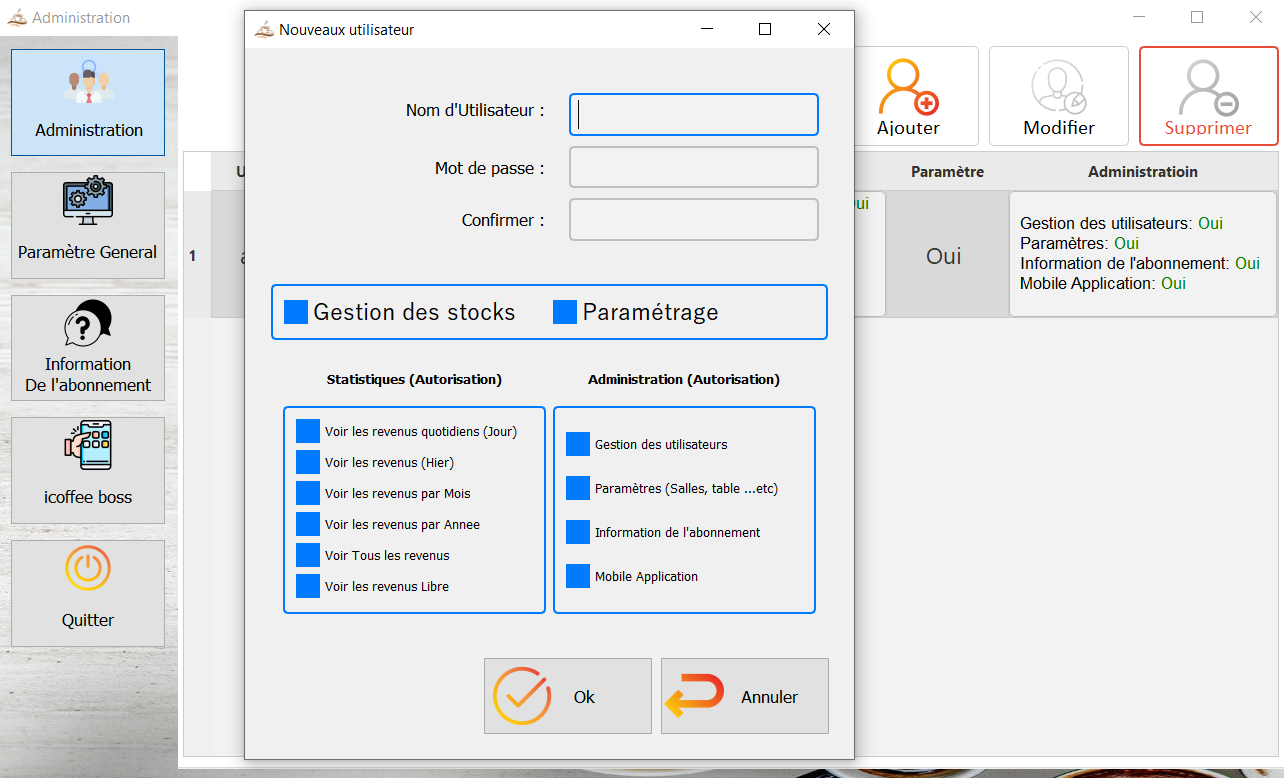Viewport: 1284px width, 778px height.
Task: Enable the Mobile Application permission checkbox
Action: point(578,576)
